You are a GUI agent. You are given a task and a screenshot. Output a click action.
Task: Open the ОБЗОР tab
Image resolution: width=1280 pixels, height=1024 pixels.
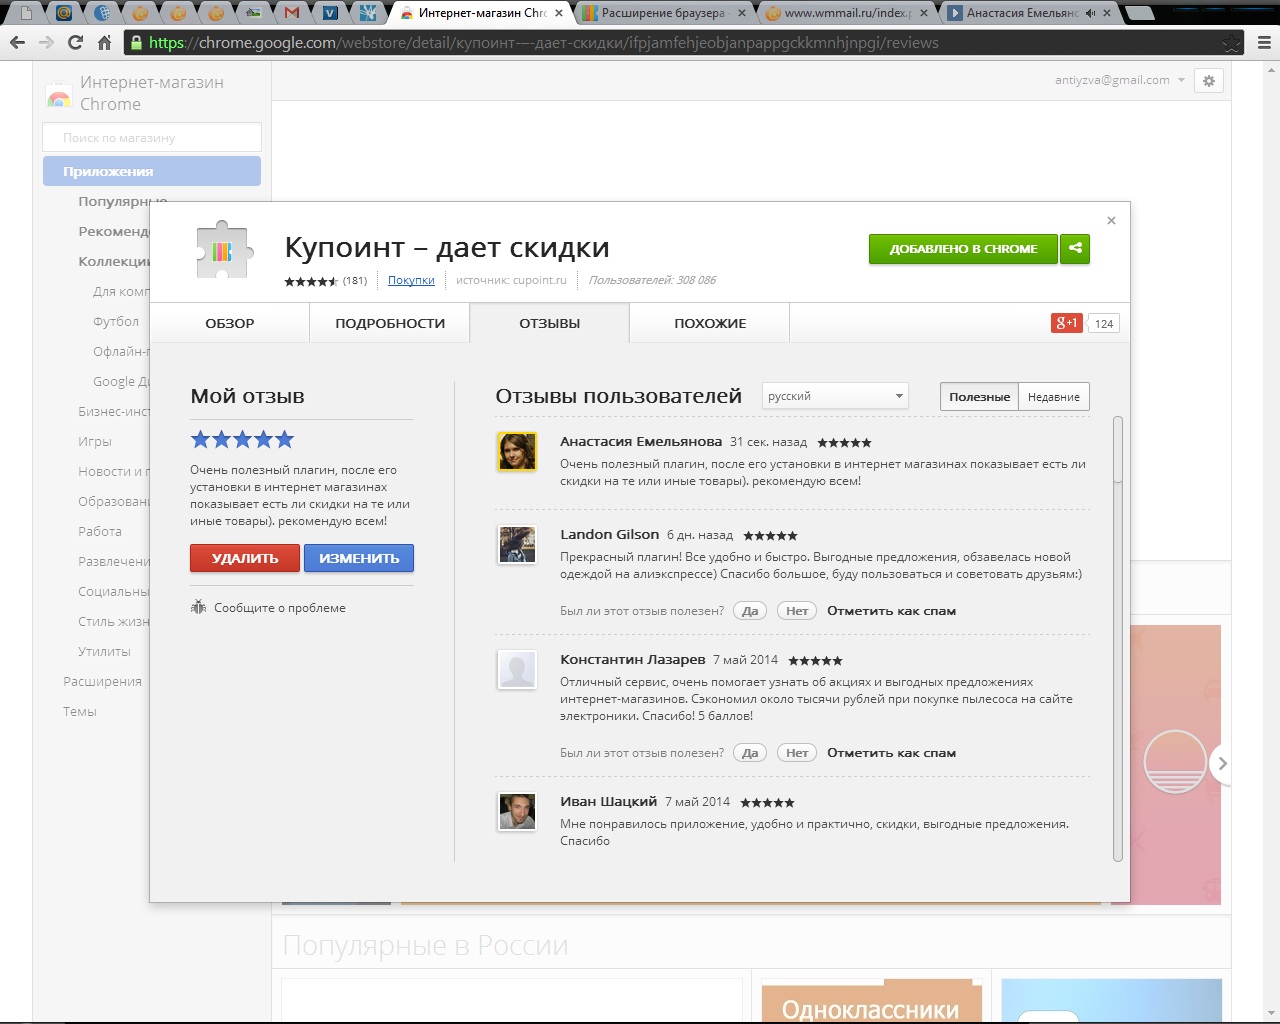point(230,323)
